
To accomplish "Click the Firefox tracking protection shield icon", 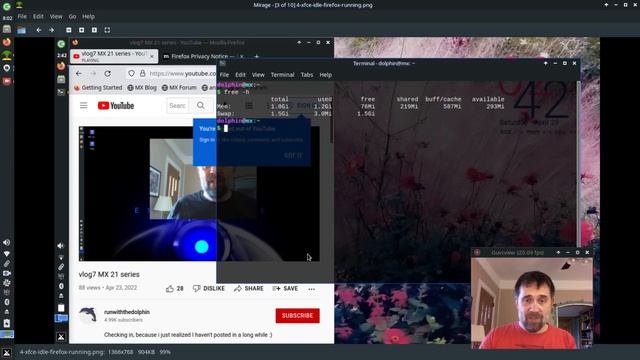I will pyautogui.click(x=131, y=73).
